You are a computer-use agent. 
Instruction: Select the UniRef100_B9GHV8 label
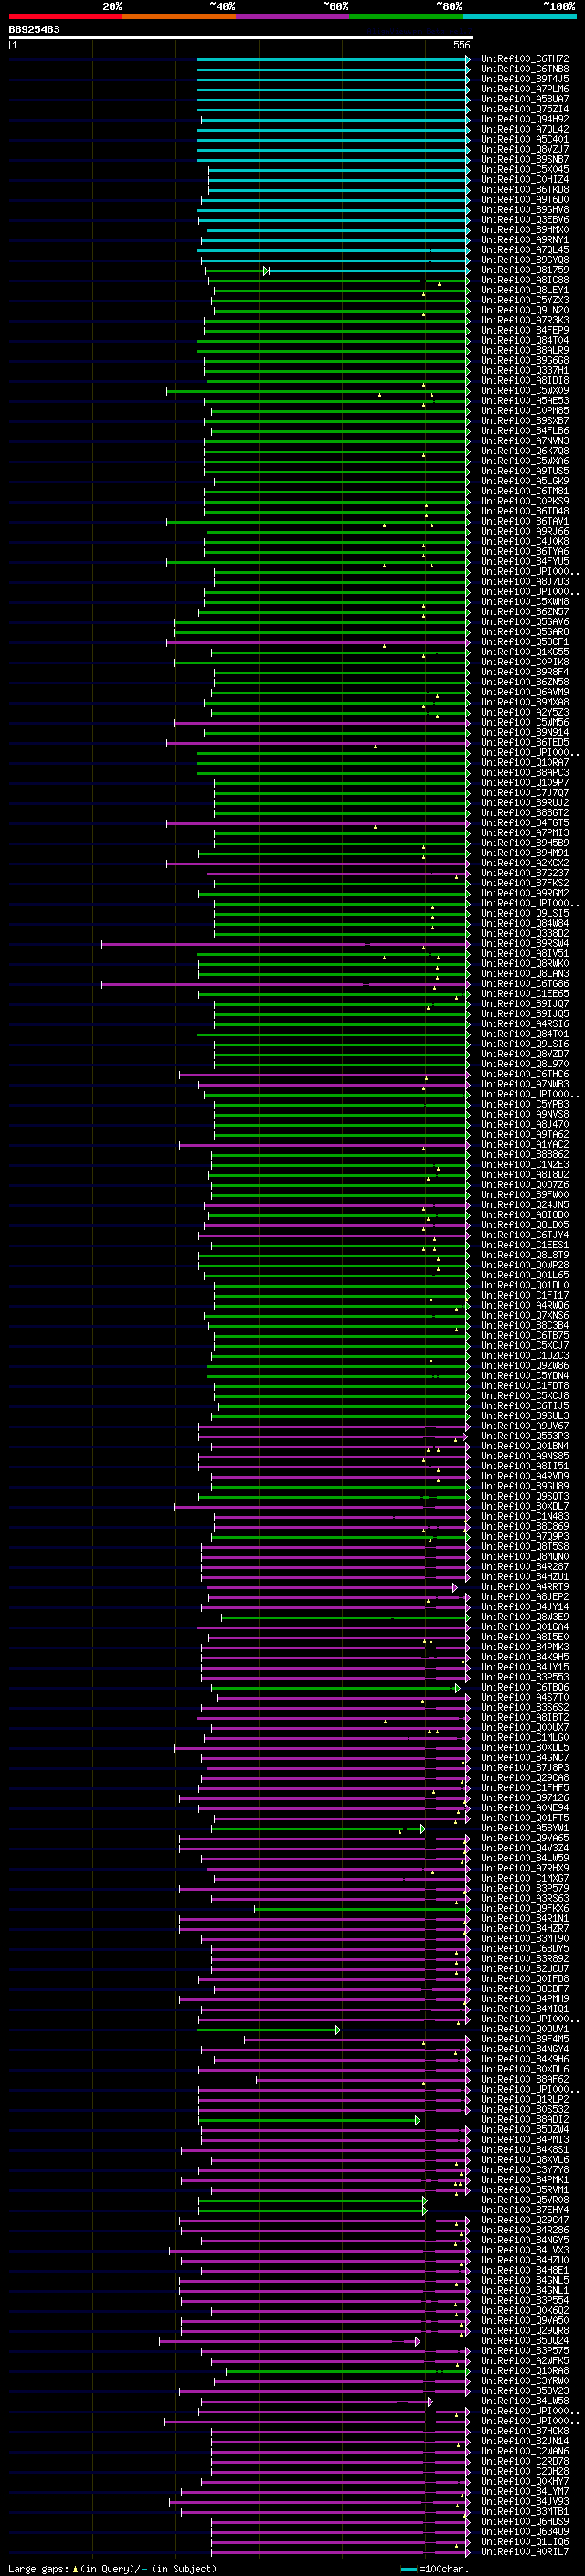tap(525, 210)
